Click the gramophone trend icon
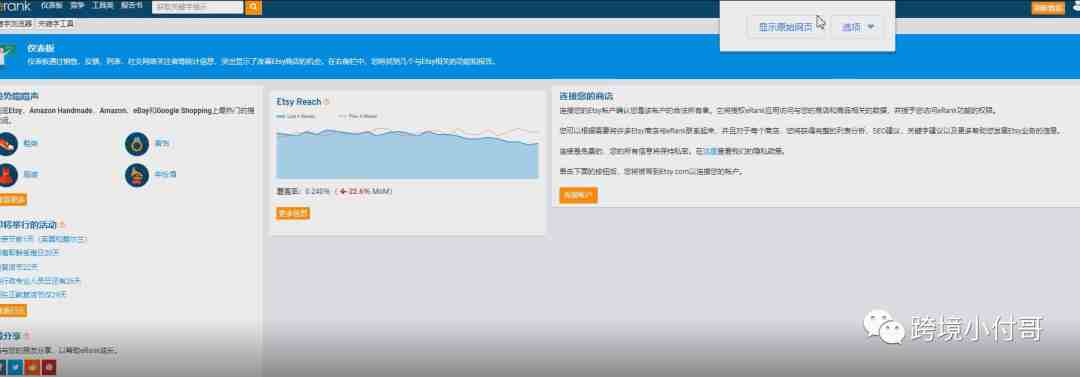 pyautogui.click(x=137, y=175)
